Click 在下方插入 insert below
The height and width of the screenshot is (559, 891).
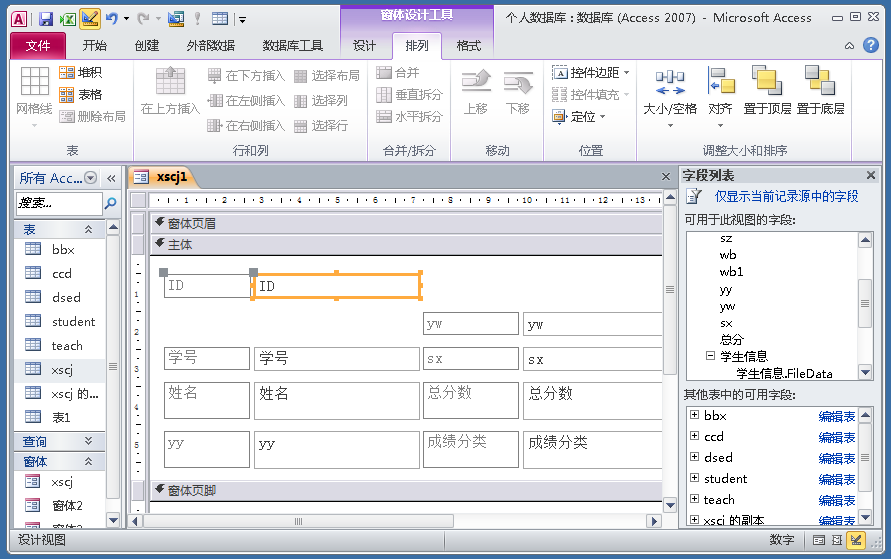(x=246, y=76)
